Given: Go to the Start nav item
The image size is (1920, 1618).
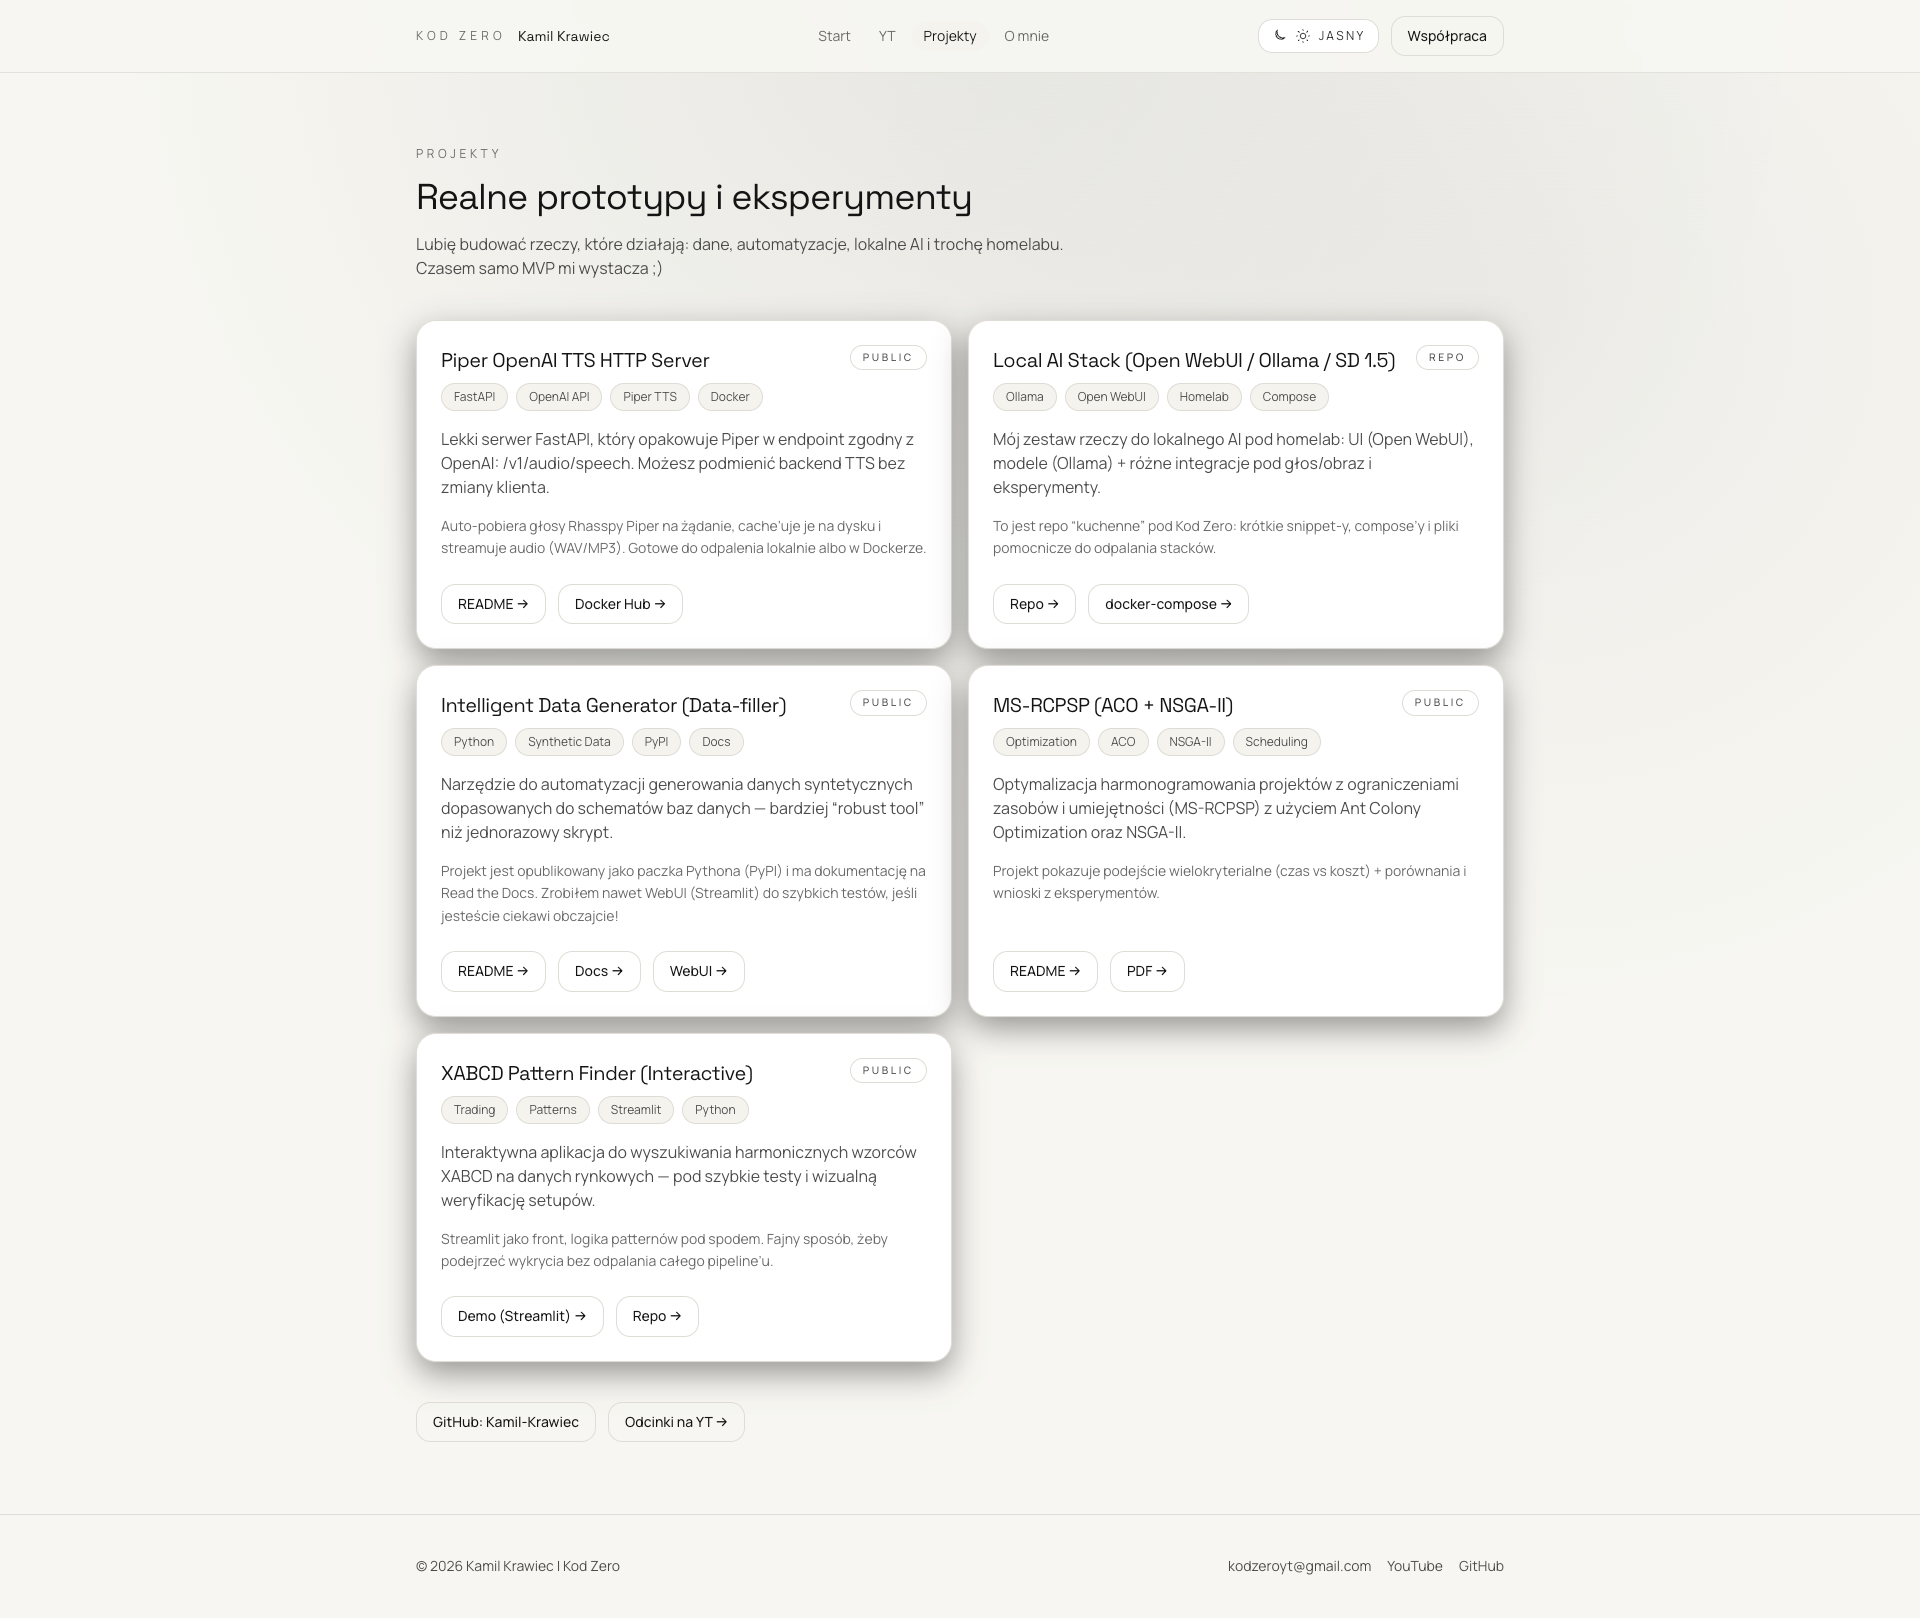Looking at the screenshot, I should tap(834, 36).
